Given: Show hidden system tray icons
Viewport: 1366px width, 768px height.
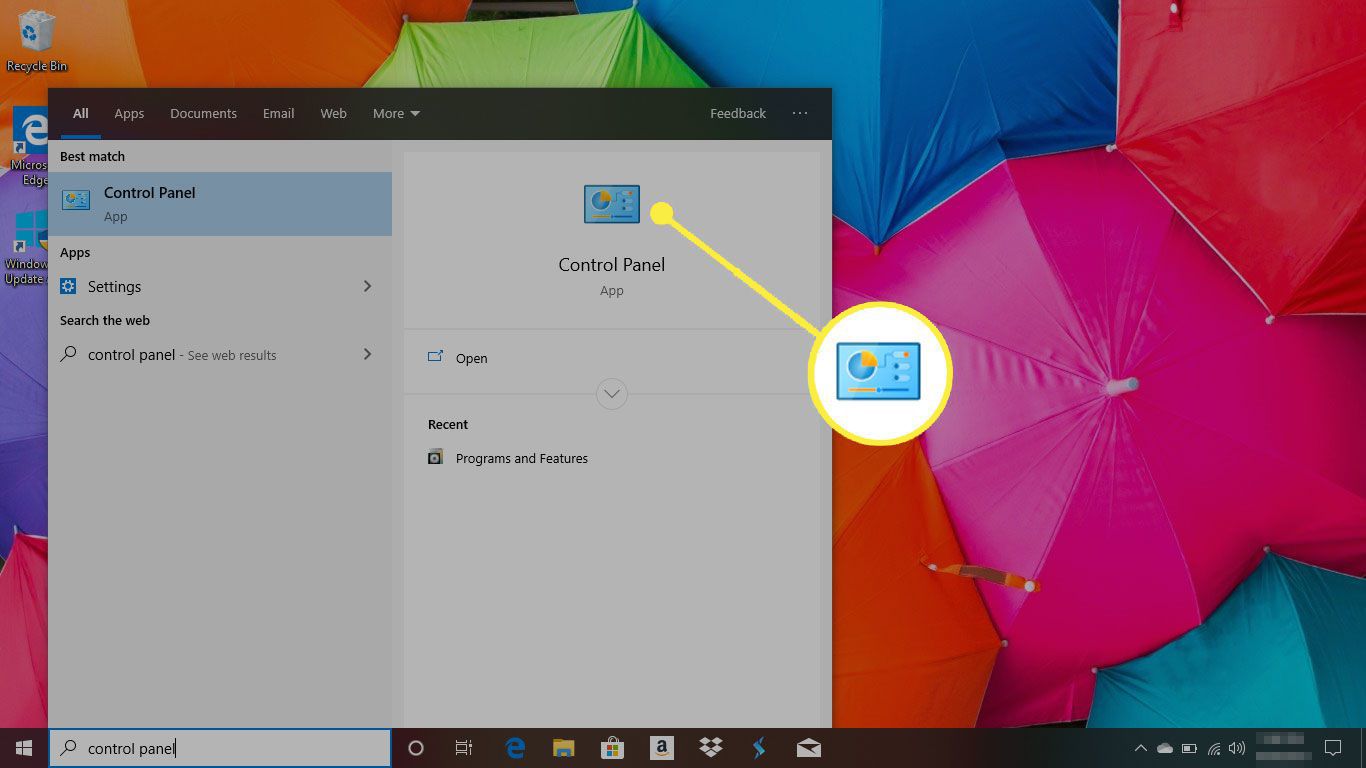Looking at the screenshot, I should (1140, 748).
